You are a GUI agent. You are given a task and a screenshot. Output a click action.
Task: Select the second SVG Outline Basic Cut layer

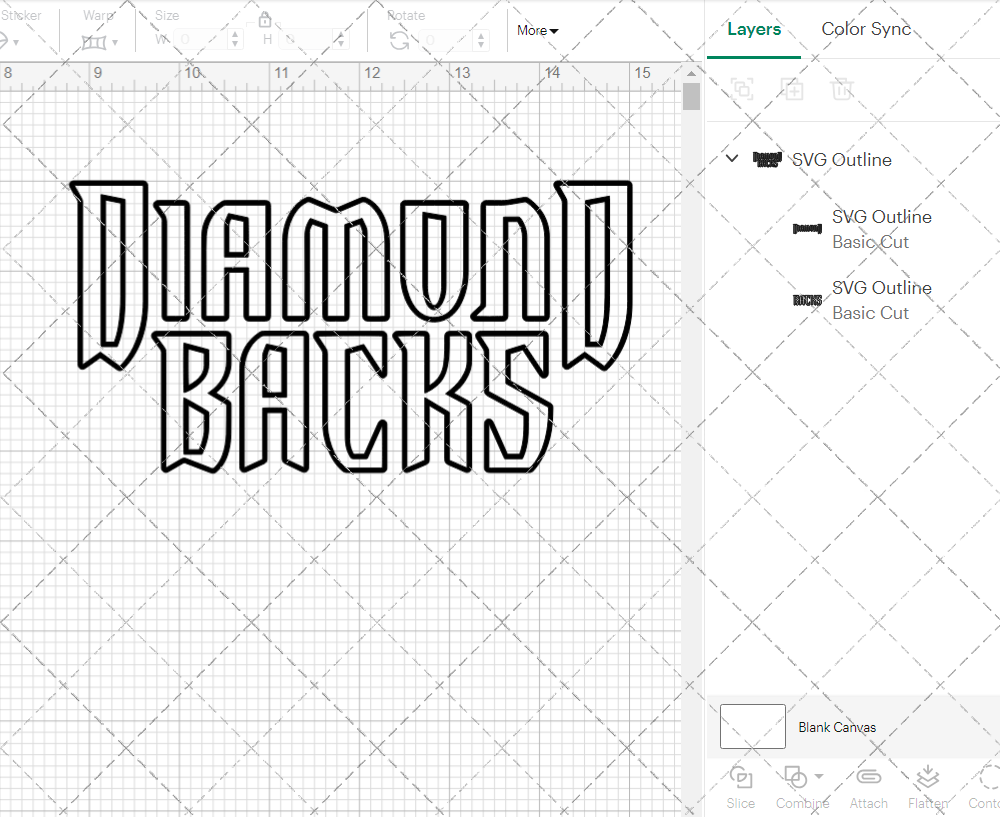coord(881,300)
